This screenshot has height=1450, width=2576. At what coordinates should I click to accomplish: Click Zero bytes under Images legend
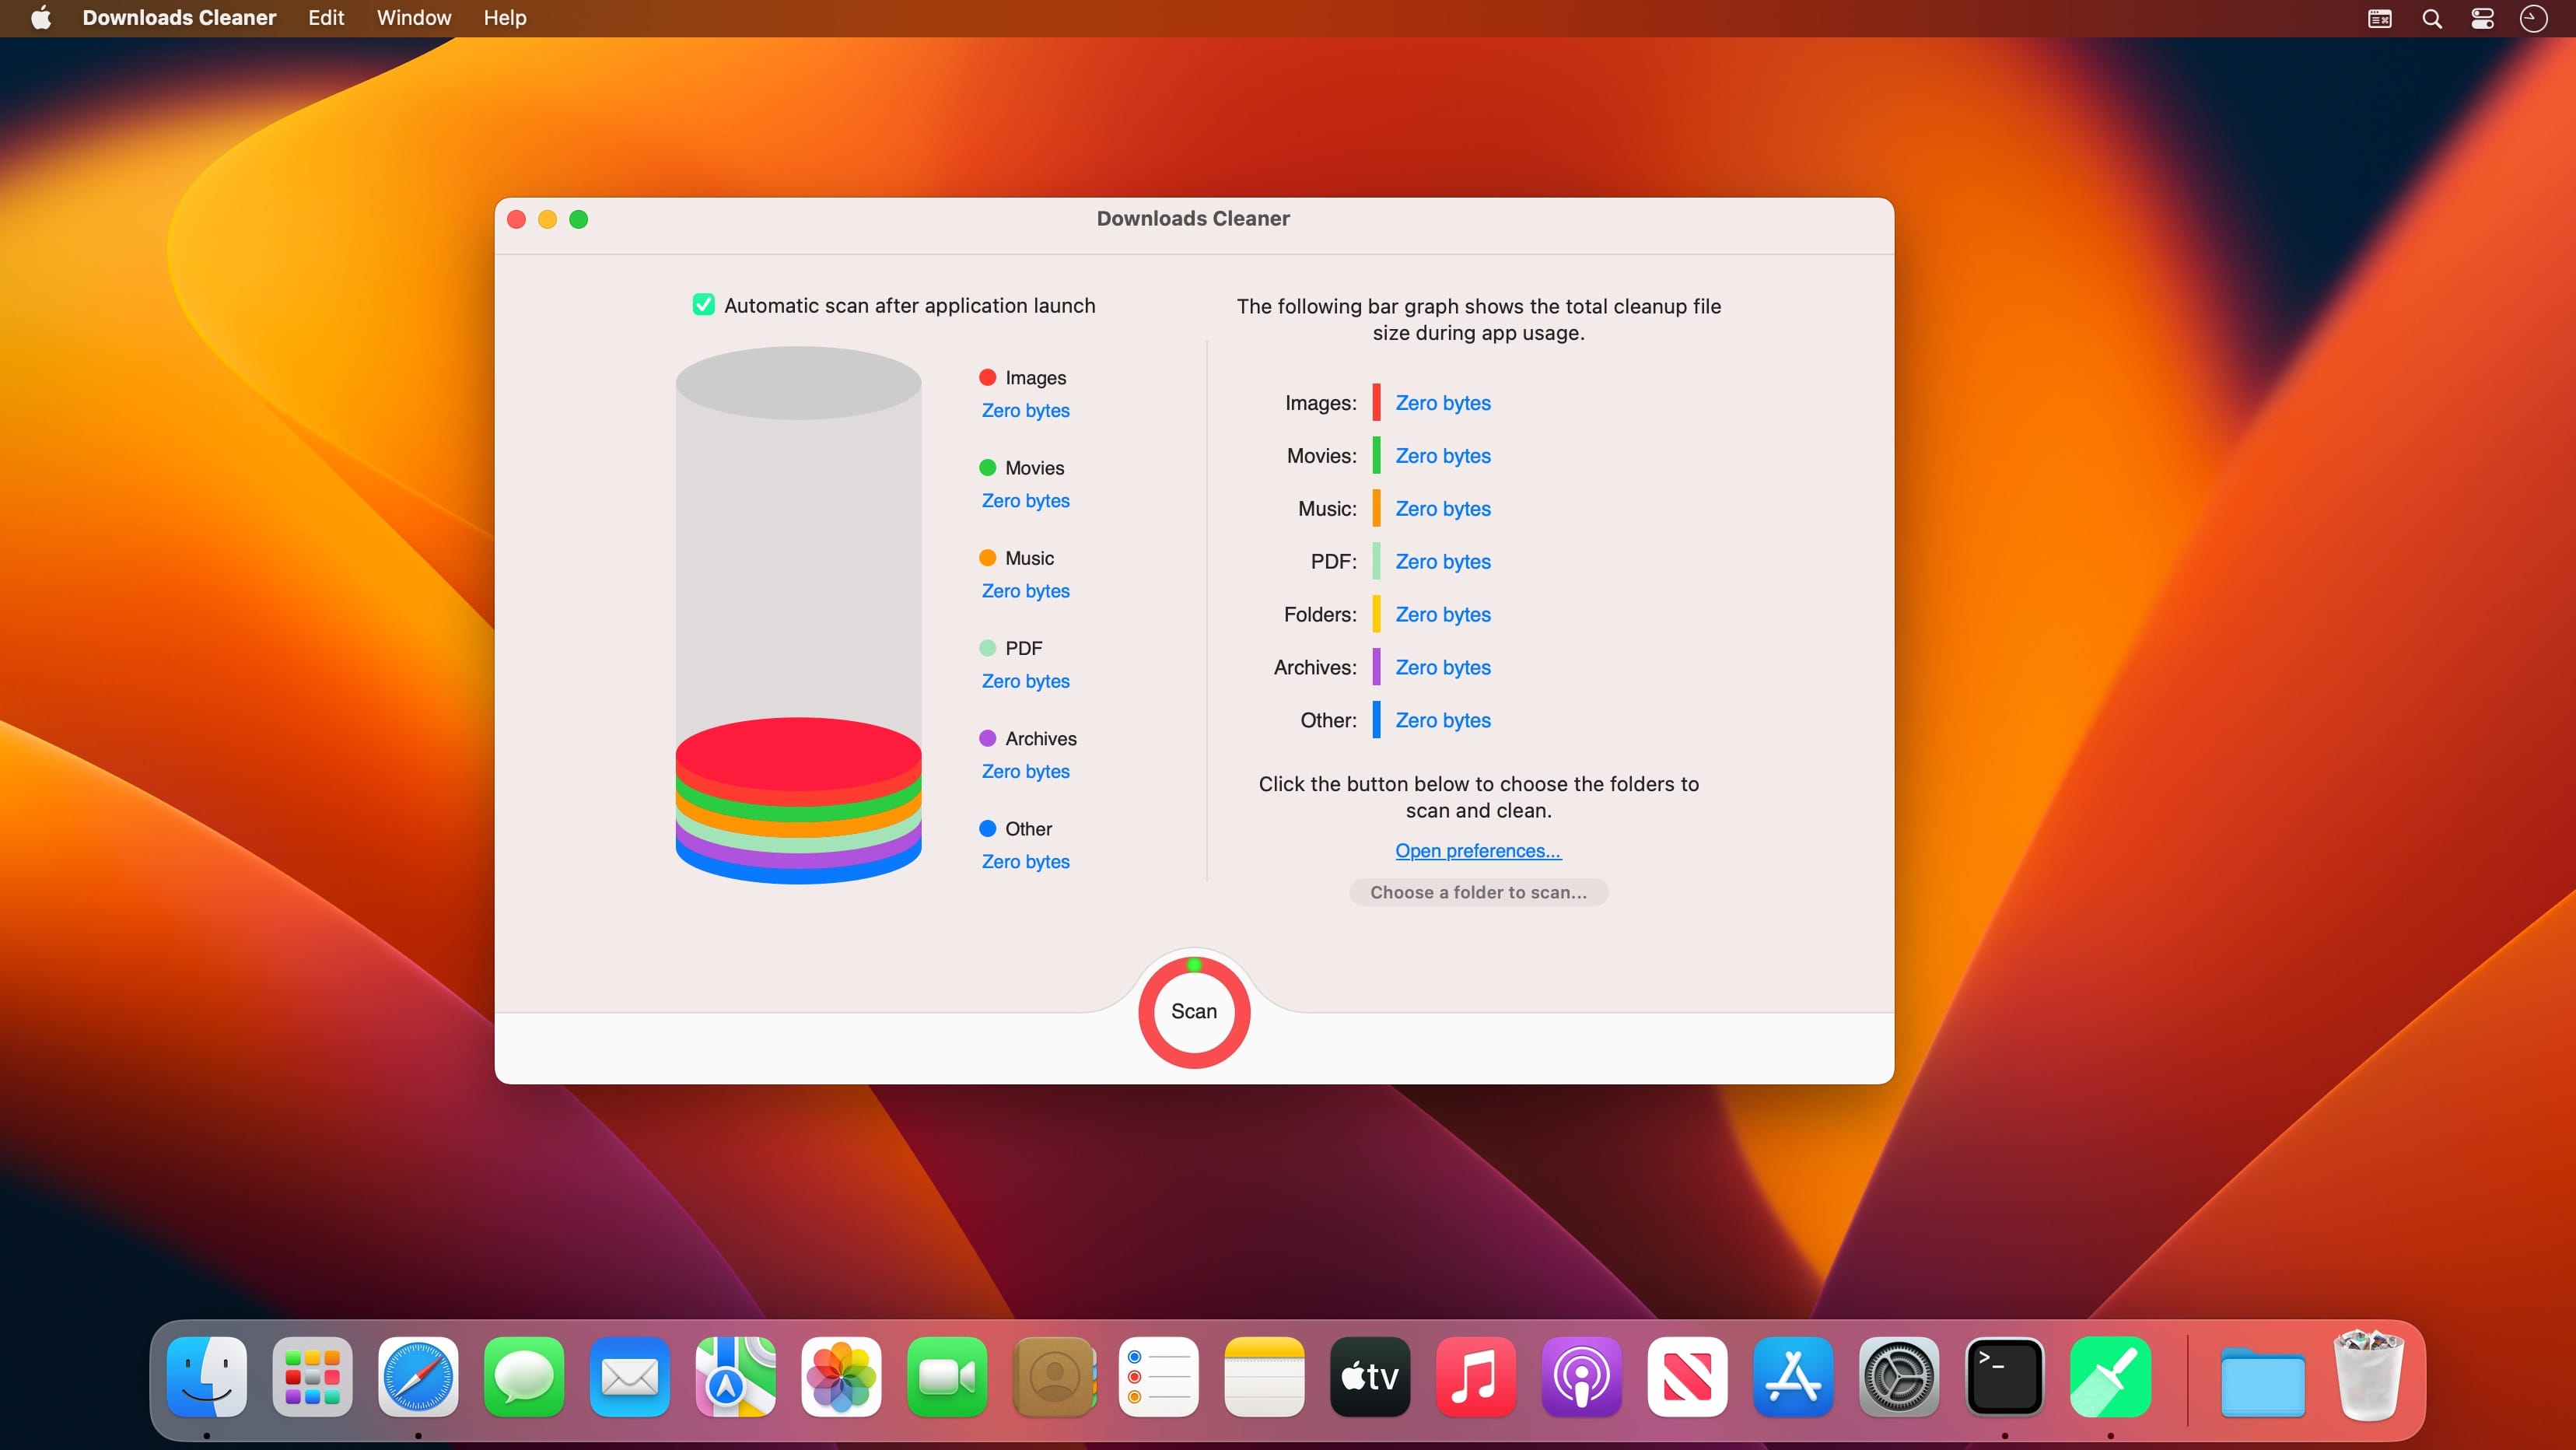[1025, 411]
